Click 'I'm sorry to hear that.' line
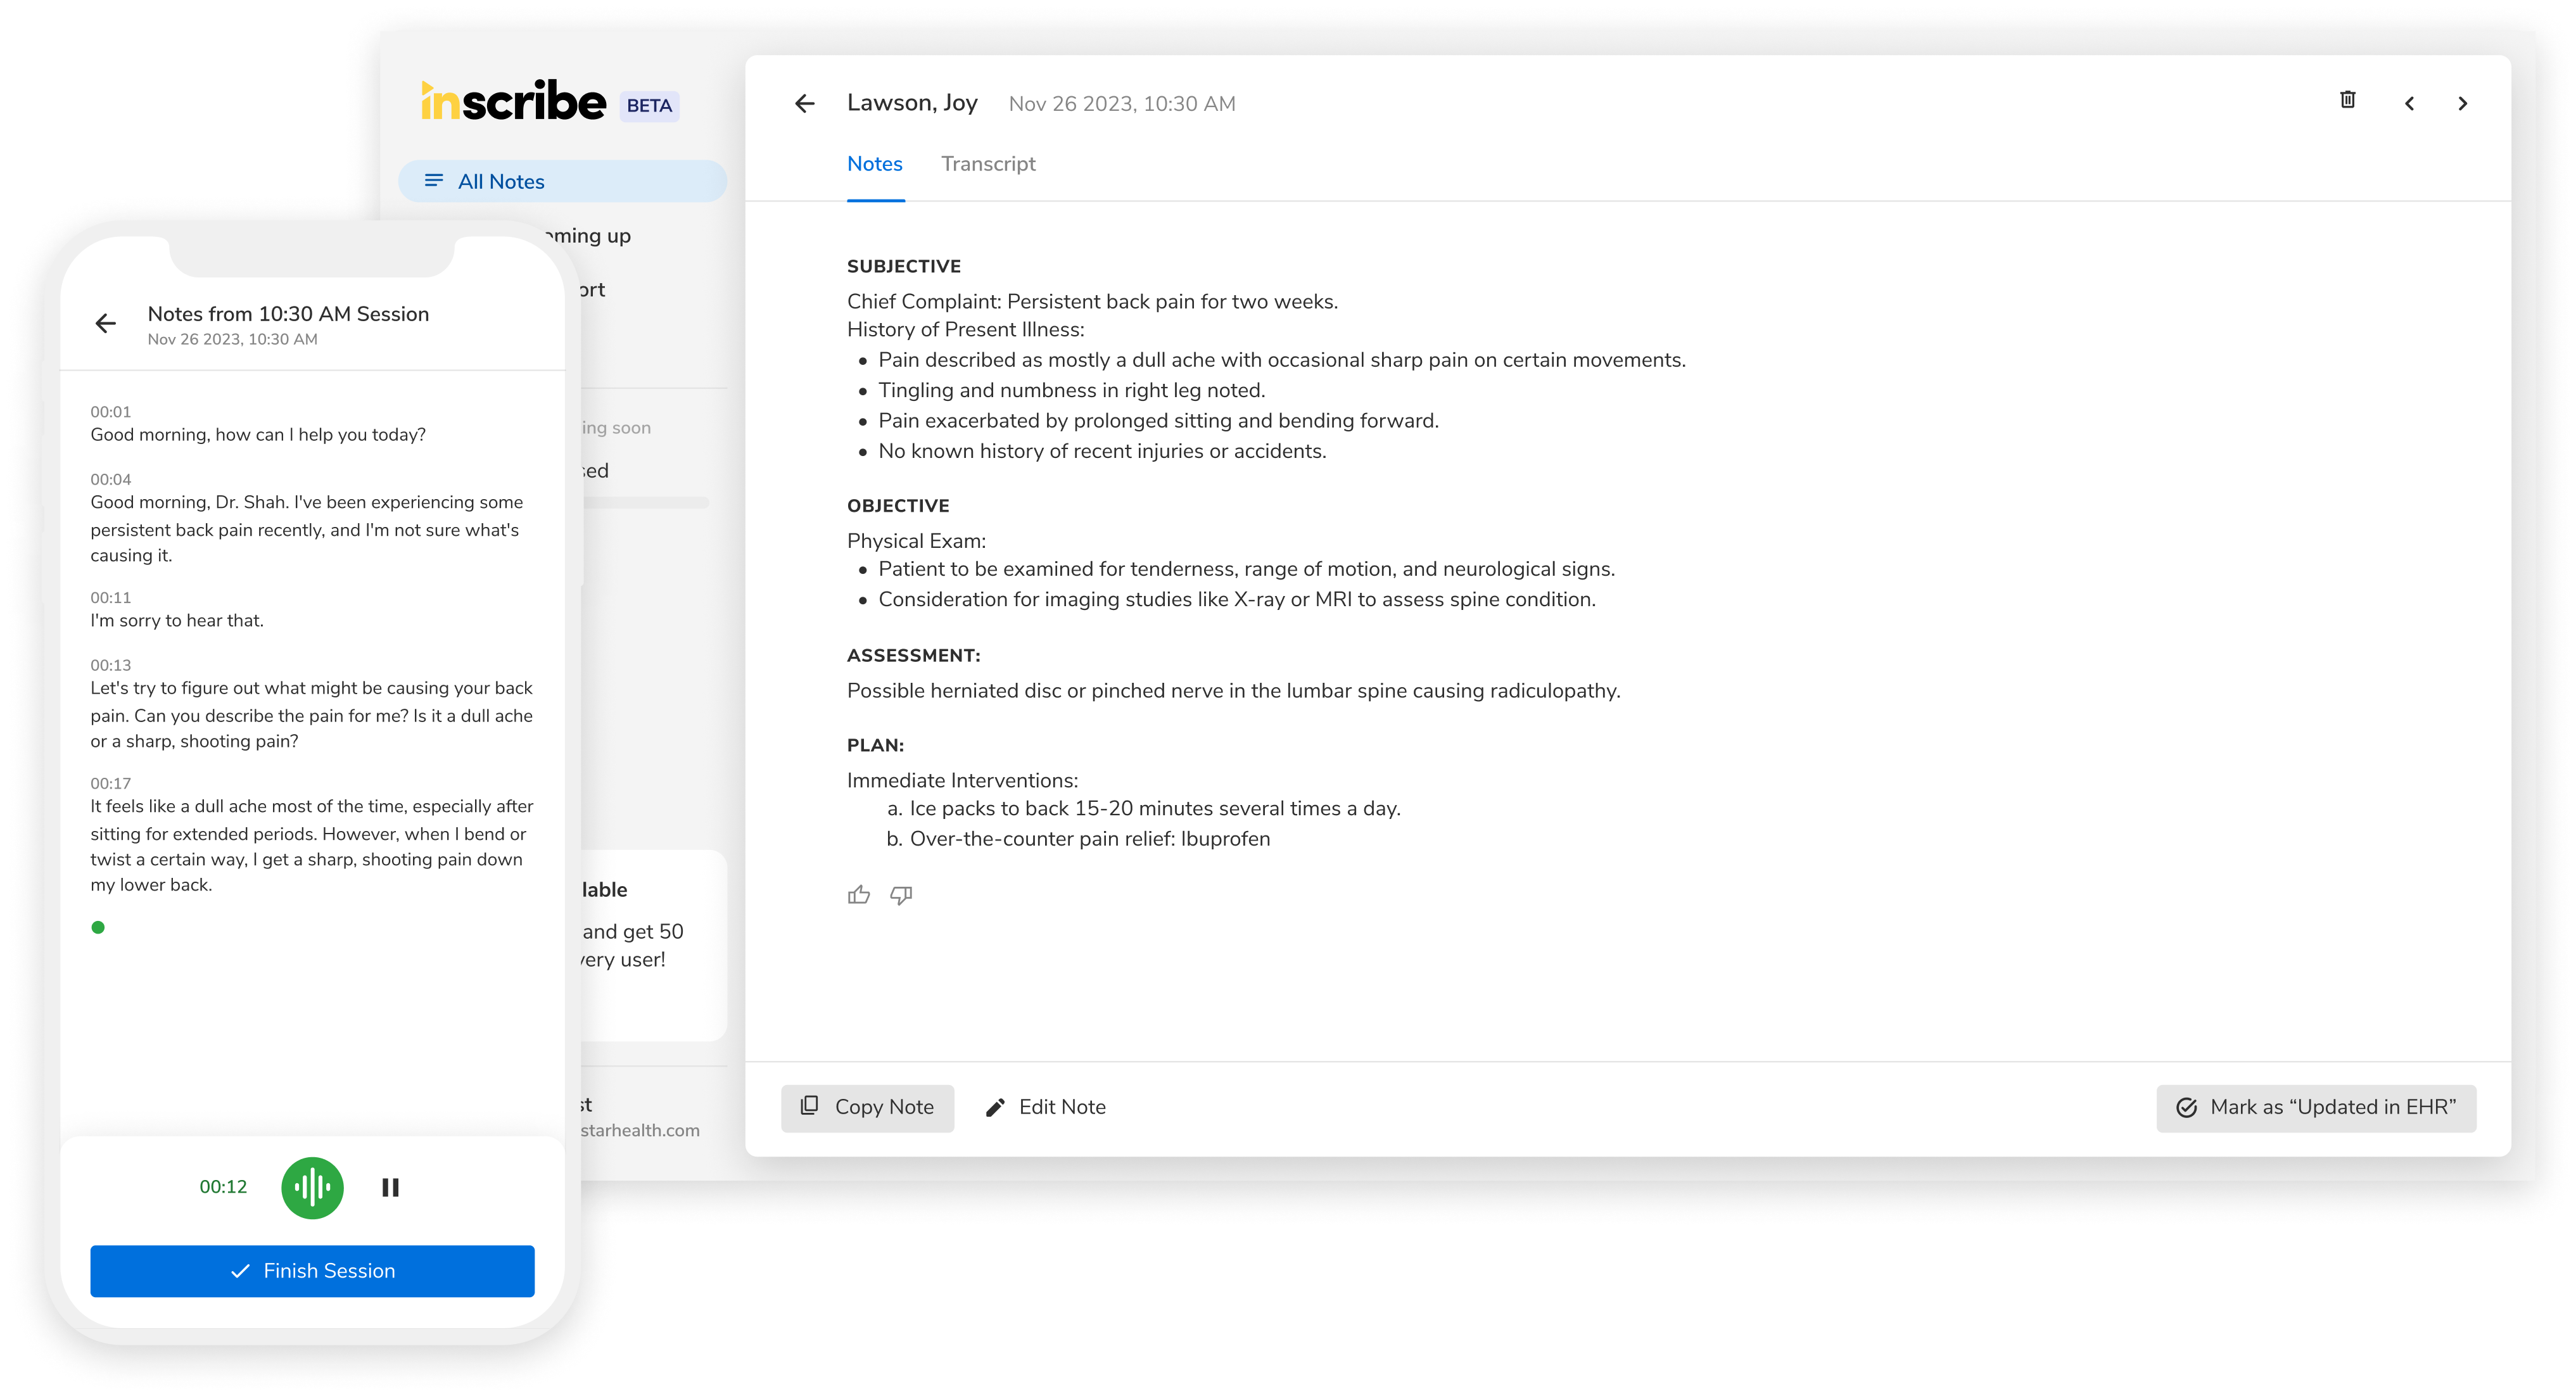 pyautogui.click(x=177, y=621)
